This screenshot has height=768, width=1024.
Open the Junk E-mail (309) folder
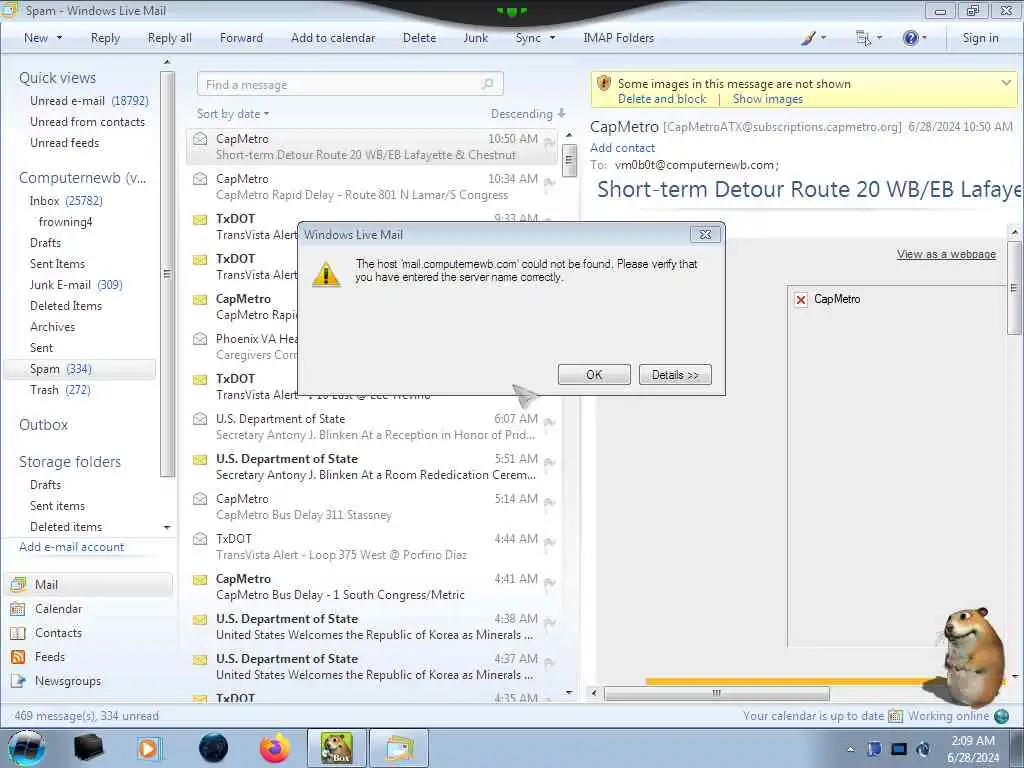tap(76, 285)
